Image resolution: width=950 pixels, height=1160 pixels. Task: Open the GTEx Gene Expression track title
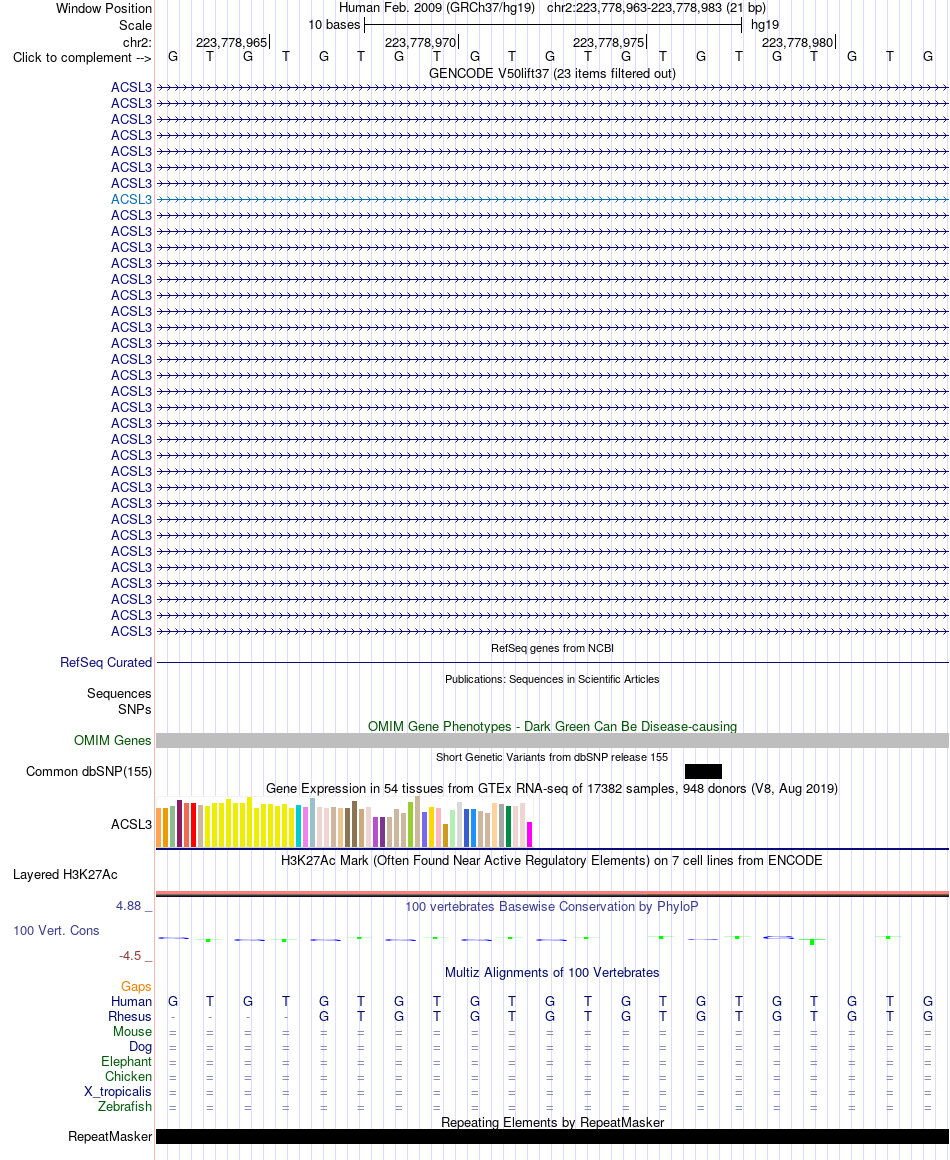click(552, 789)
